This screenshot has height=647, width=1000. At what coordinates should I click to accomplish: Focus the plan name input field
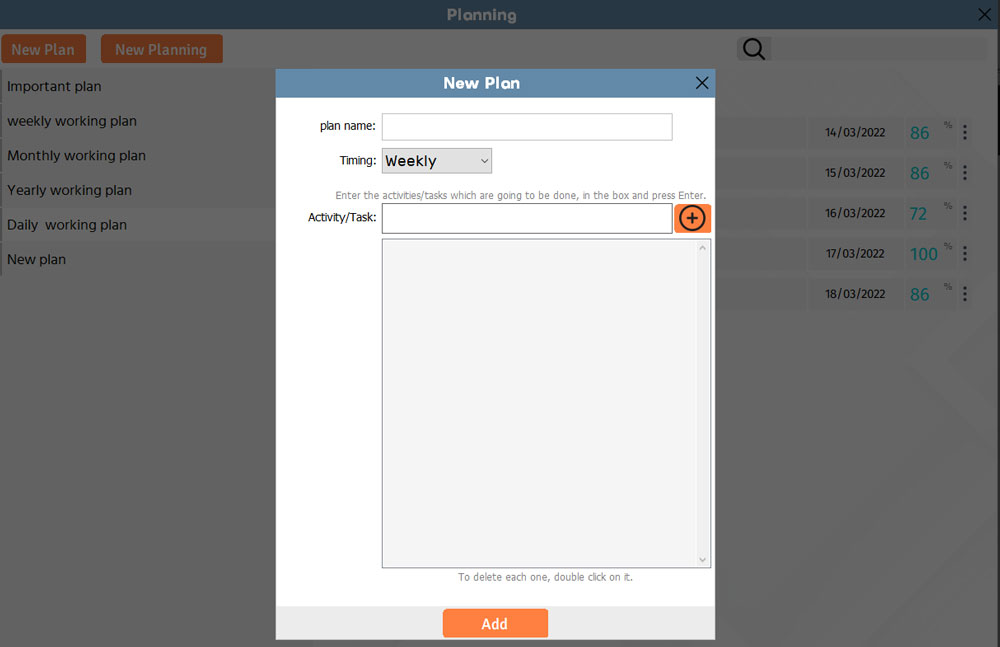527,127
